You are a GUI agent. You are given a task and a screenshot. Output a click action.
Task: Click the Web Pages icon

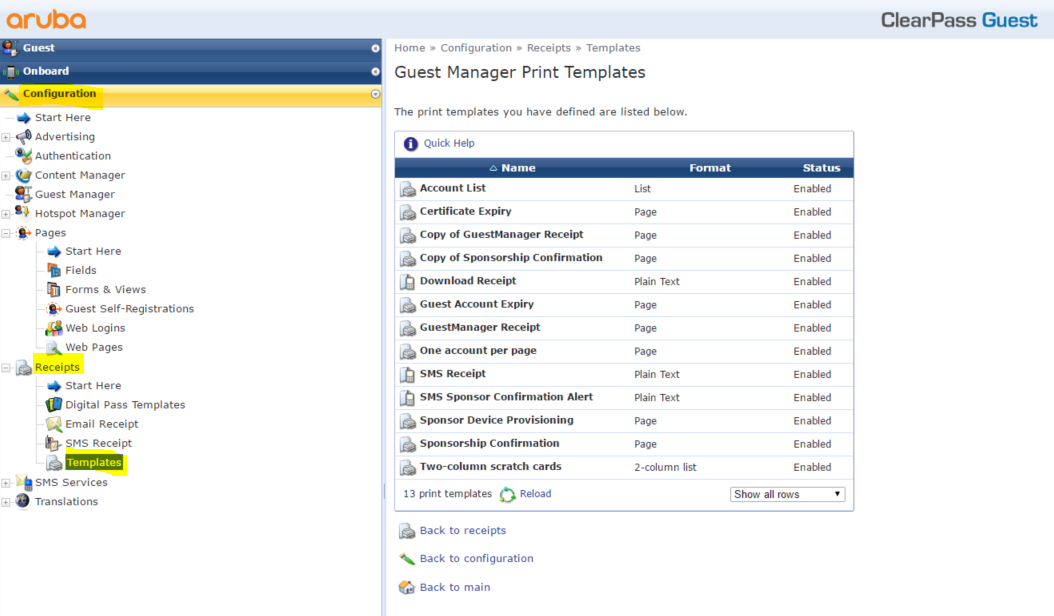point(54,347)
